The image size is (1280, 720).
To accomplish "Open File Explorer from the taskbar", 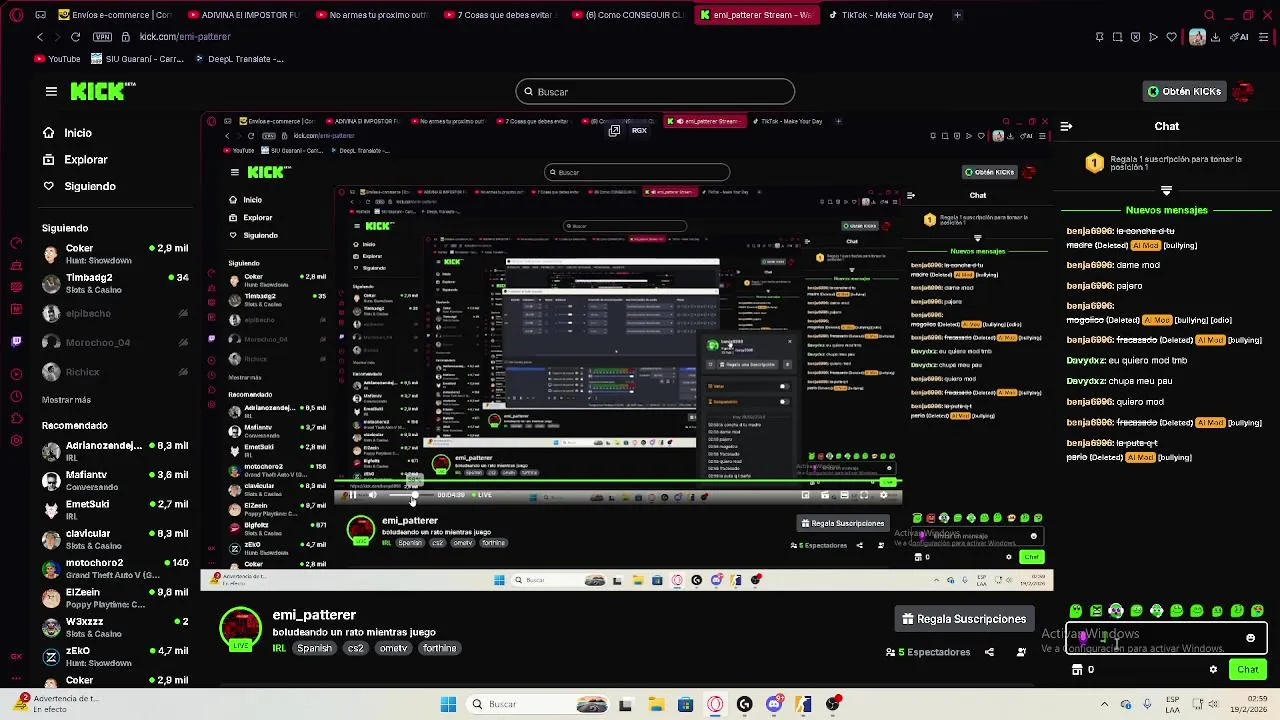I will pos(656,704).
